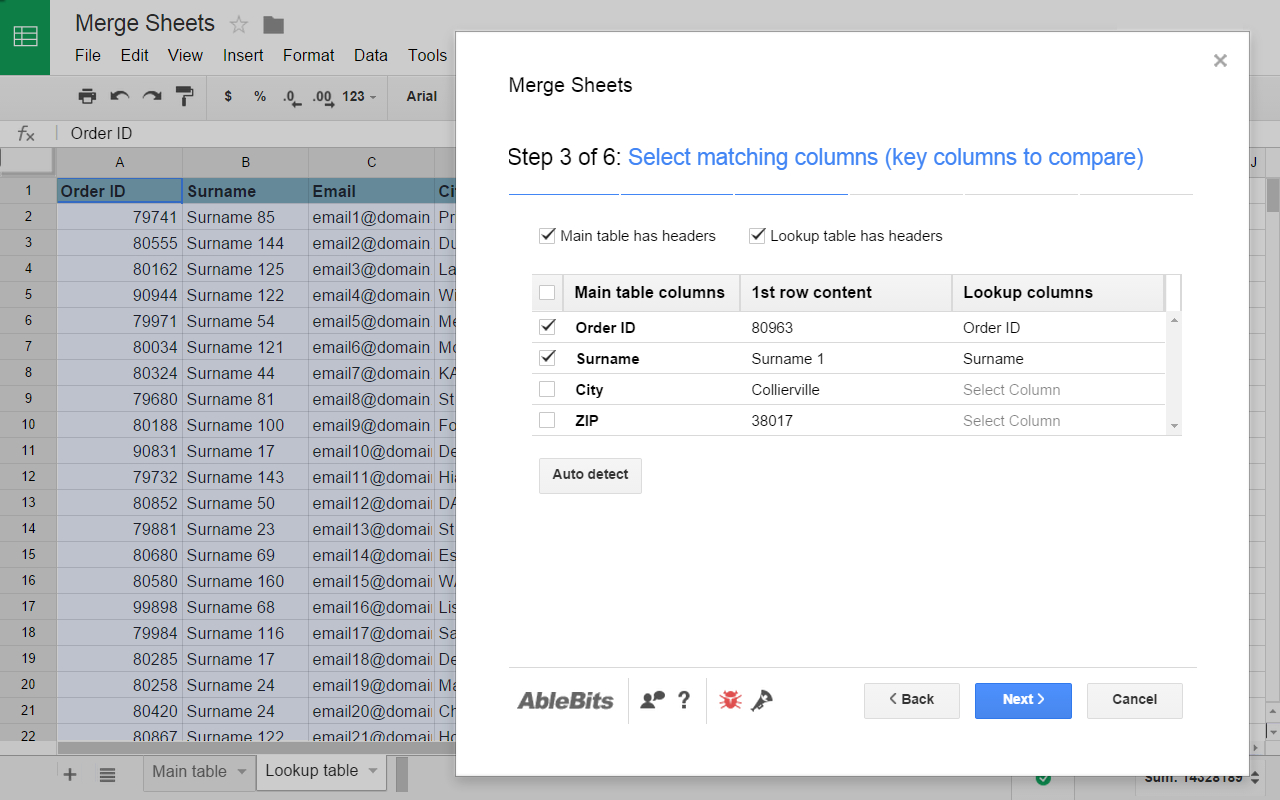Click the red bug report icon
Viewport: 1280px width, 800px height.
(730, 700)
